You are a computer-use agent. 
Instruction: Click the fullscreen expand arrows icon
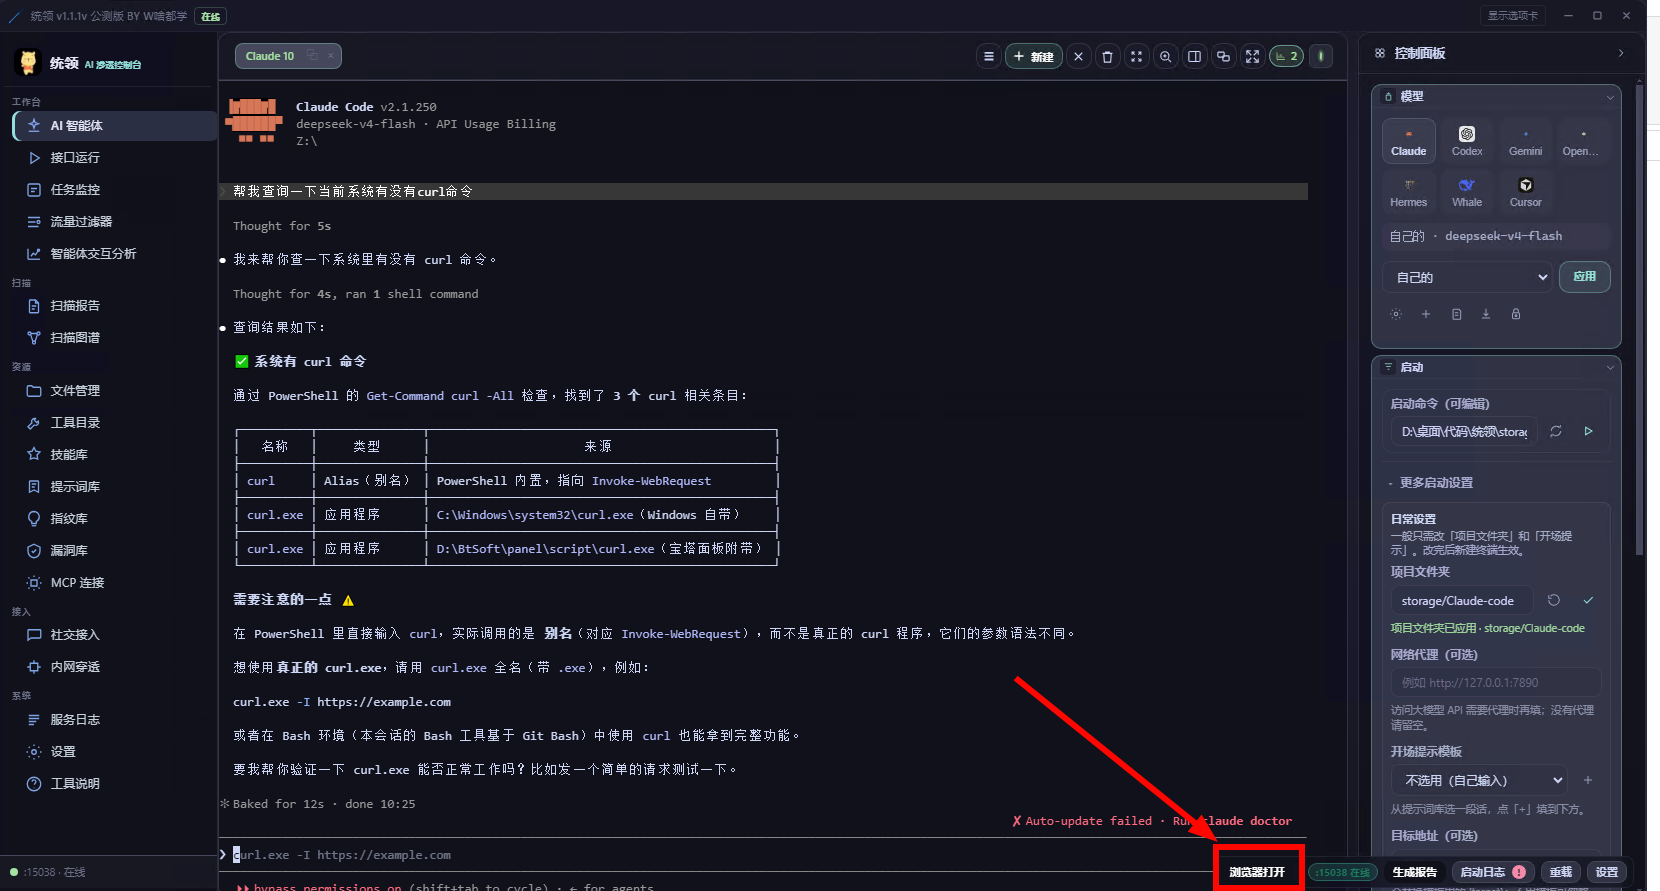[1252, 57]
